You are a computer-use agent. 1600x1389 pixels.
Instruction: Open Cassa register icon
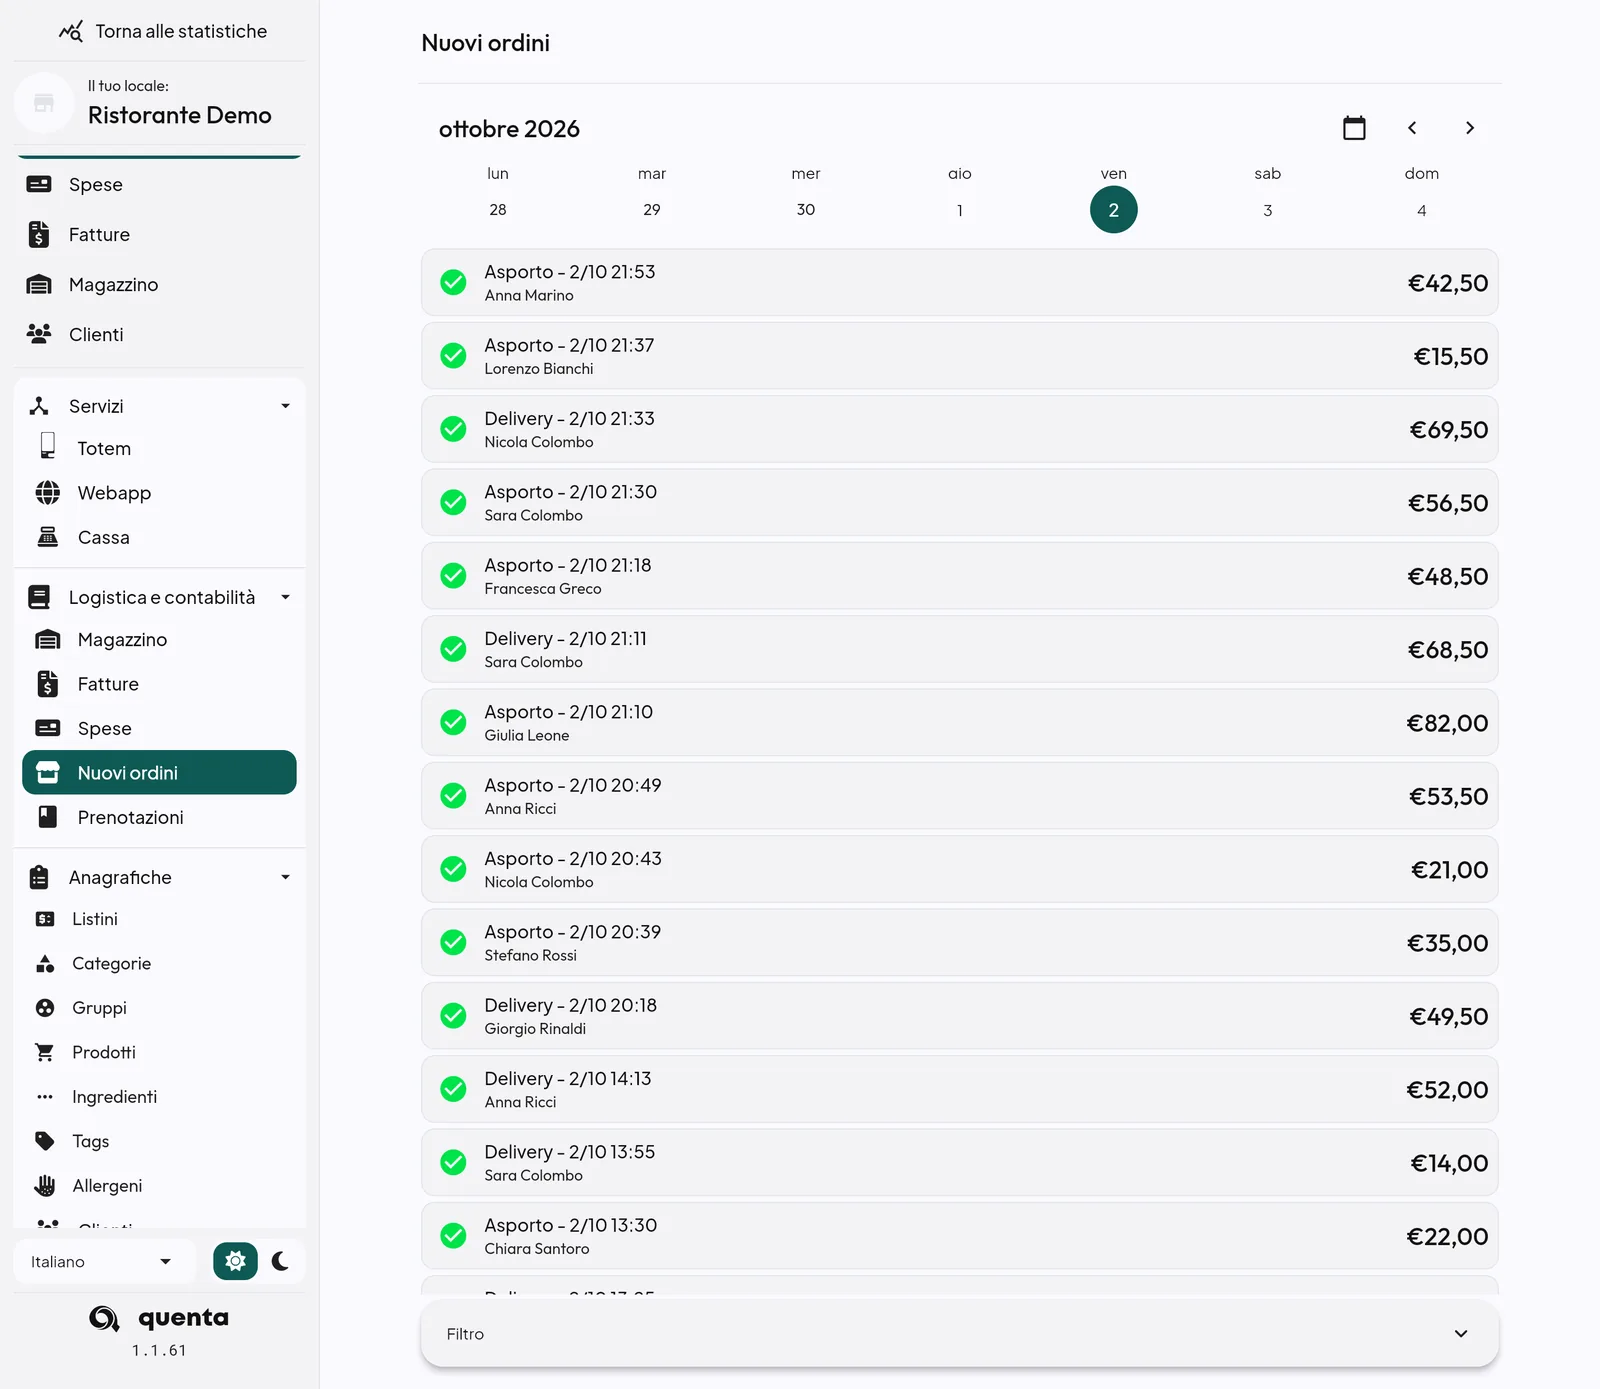click(x=47, y=537)
